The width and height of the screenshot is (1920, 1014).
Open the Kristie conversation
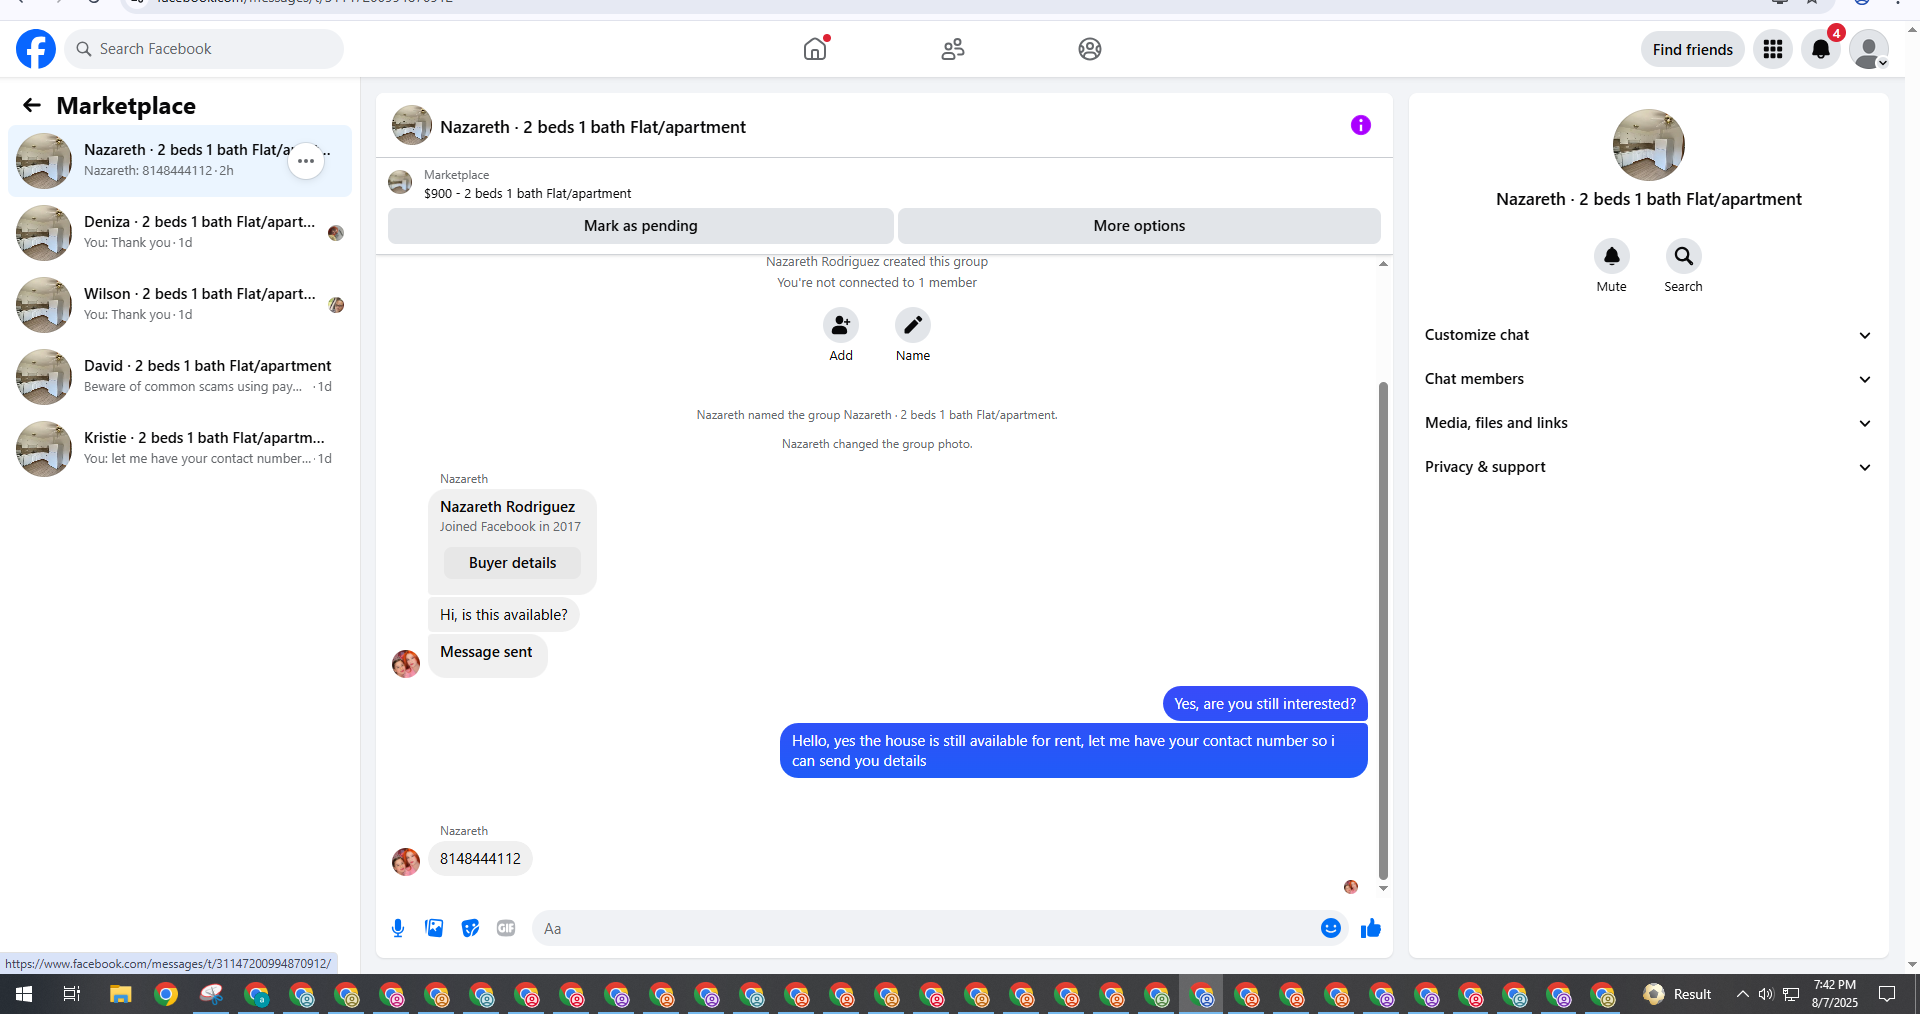180,449
